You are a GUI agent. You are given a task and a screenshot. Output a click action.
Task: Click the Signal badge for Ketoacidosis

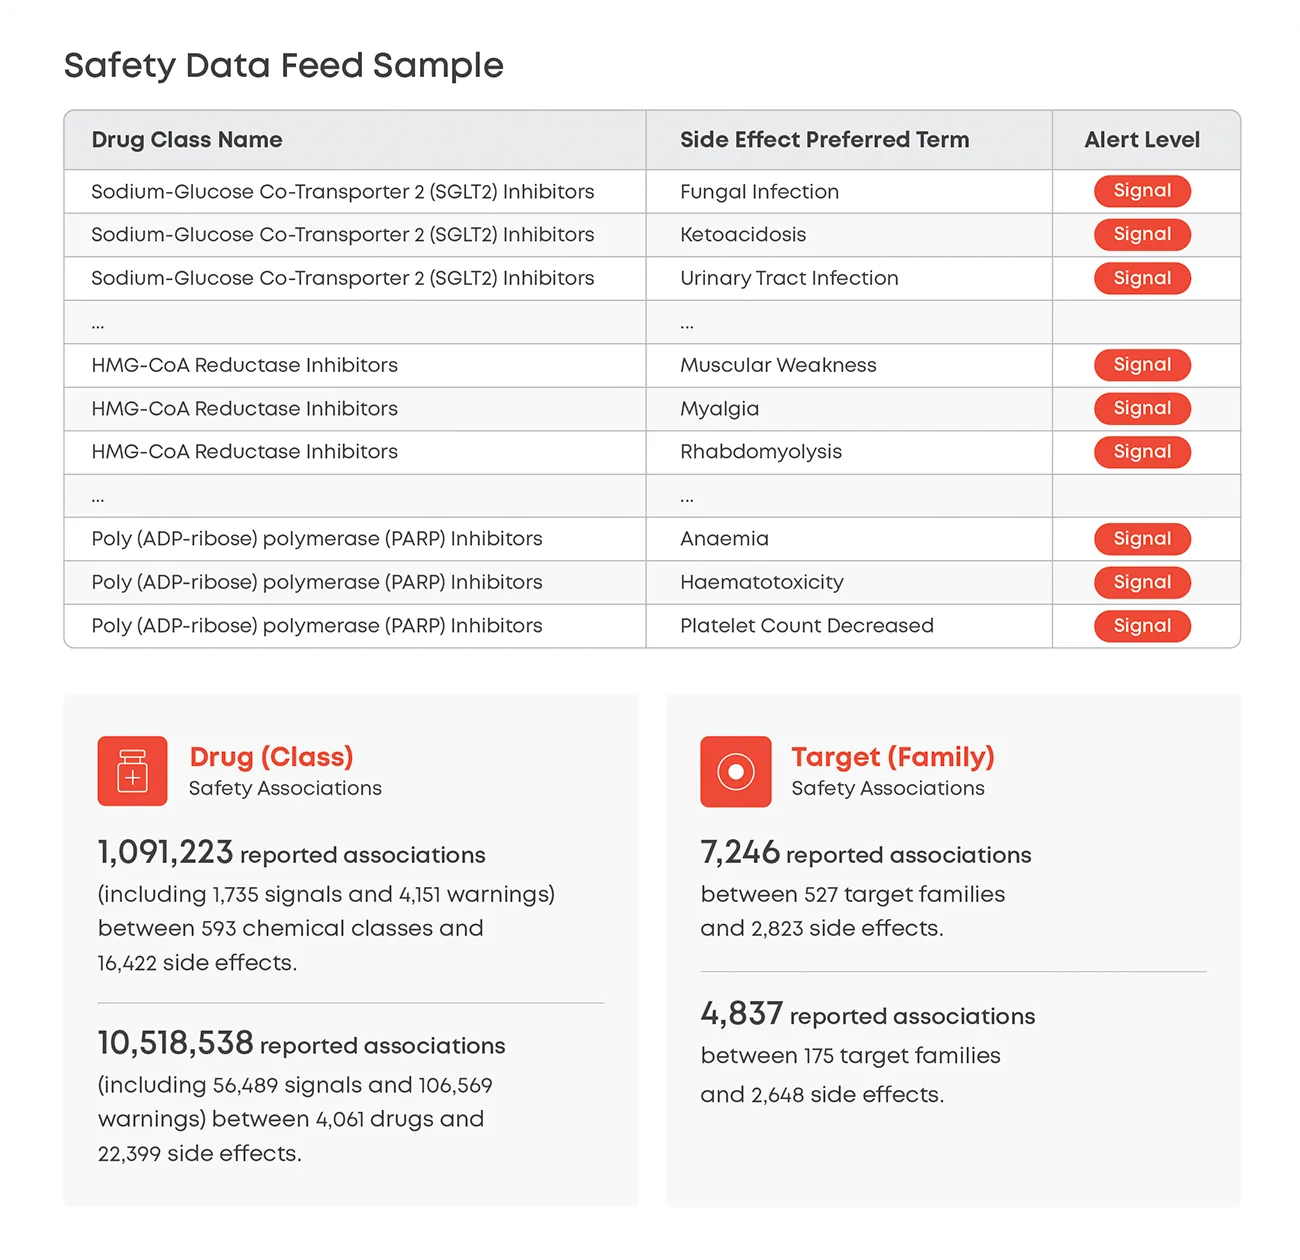point(1142,234)
